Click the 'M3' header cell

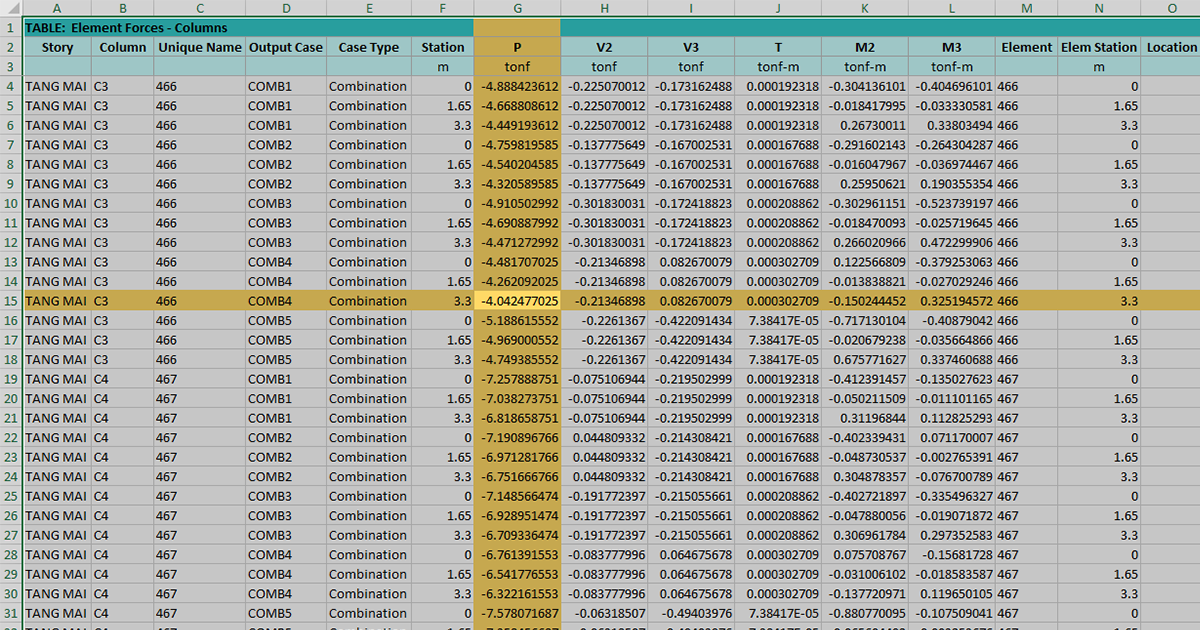coord(952,47)
